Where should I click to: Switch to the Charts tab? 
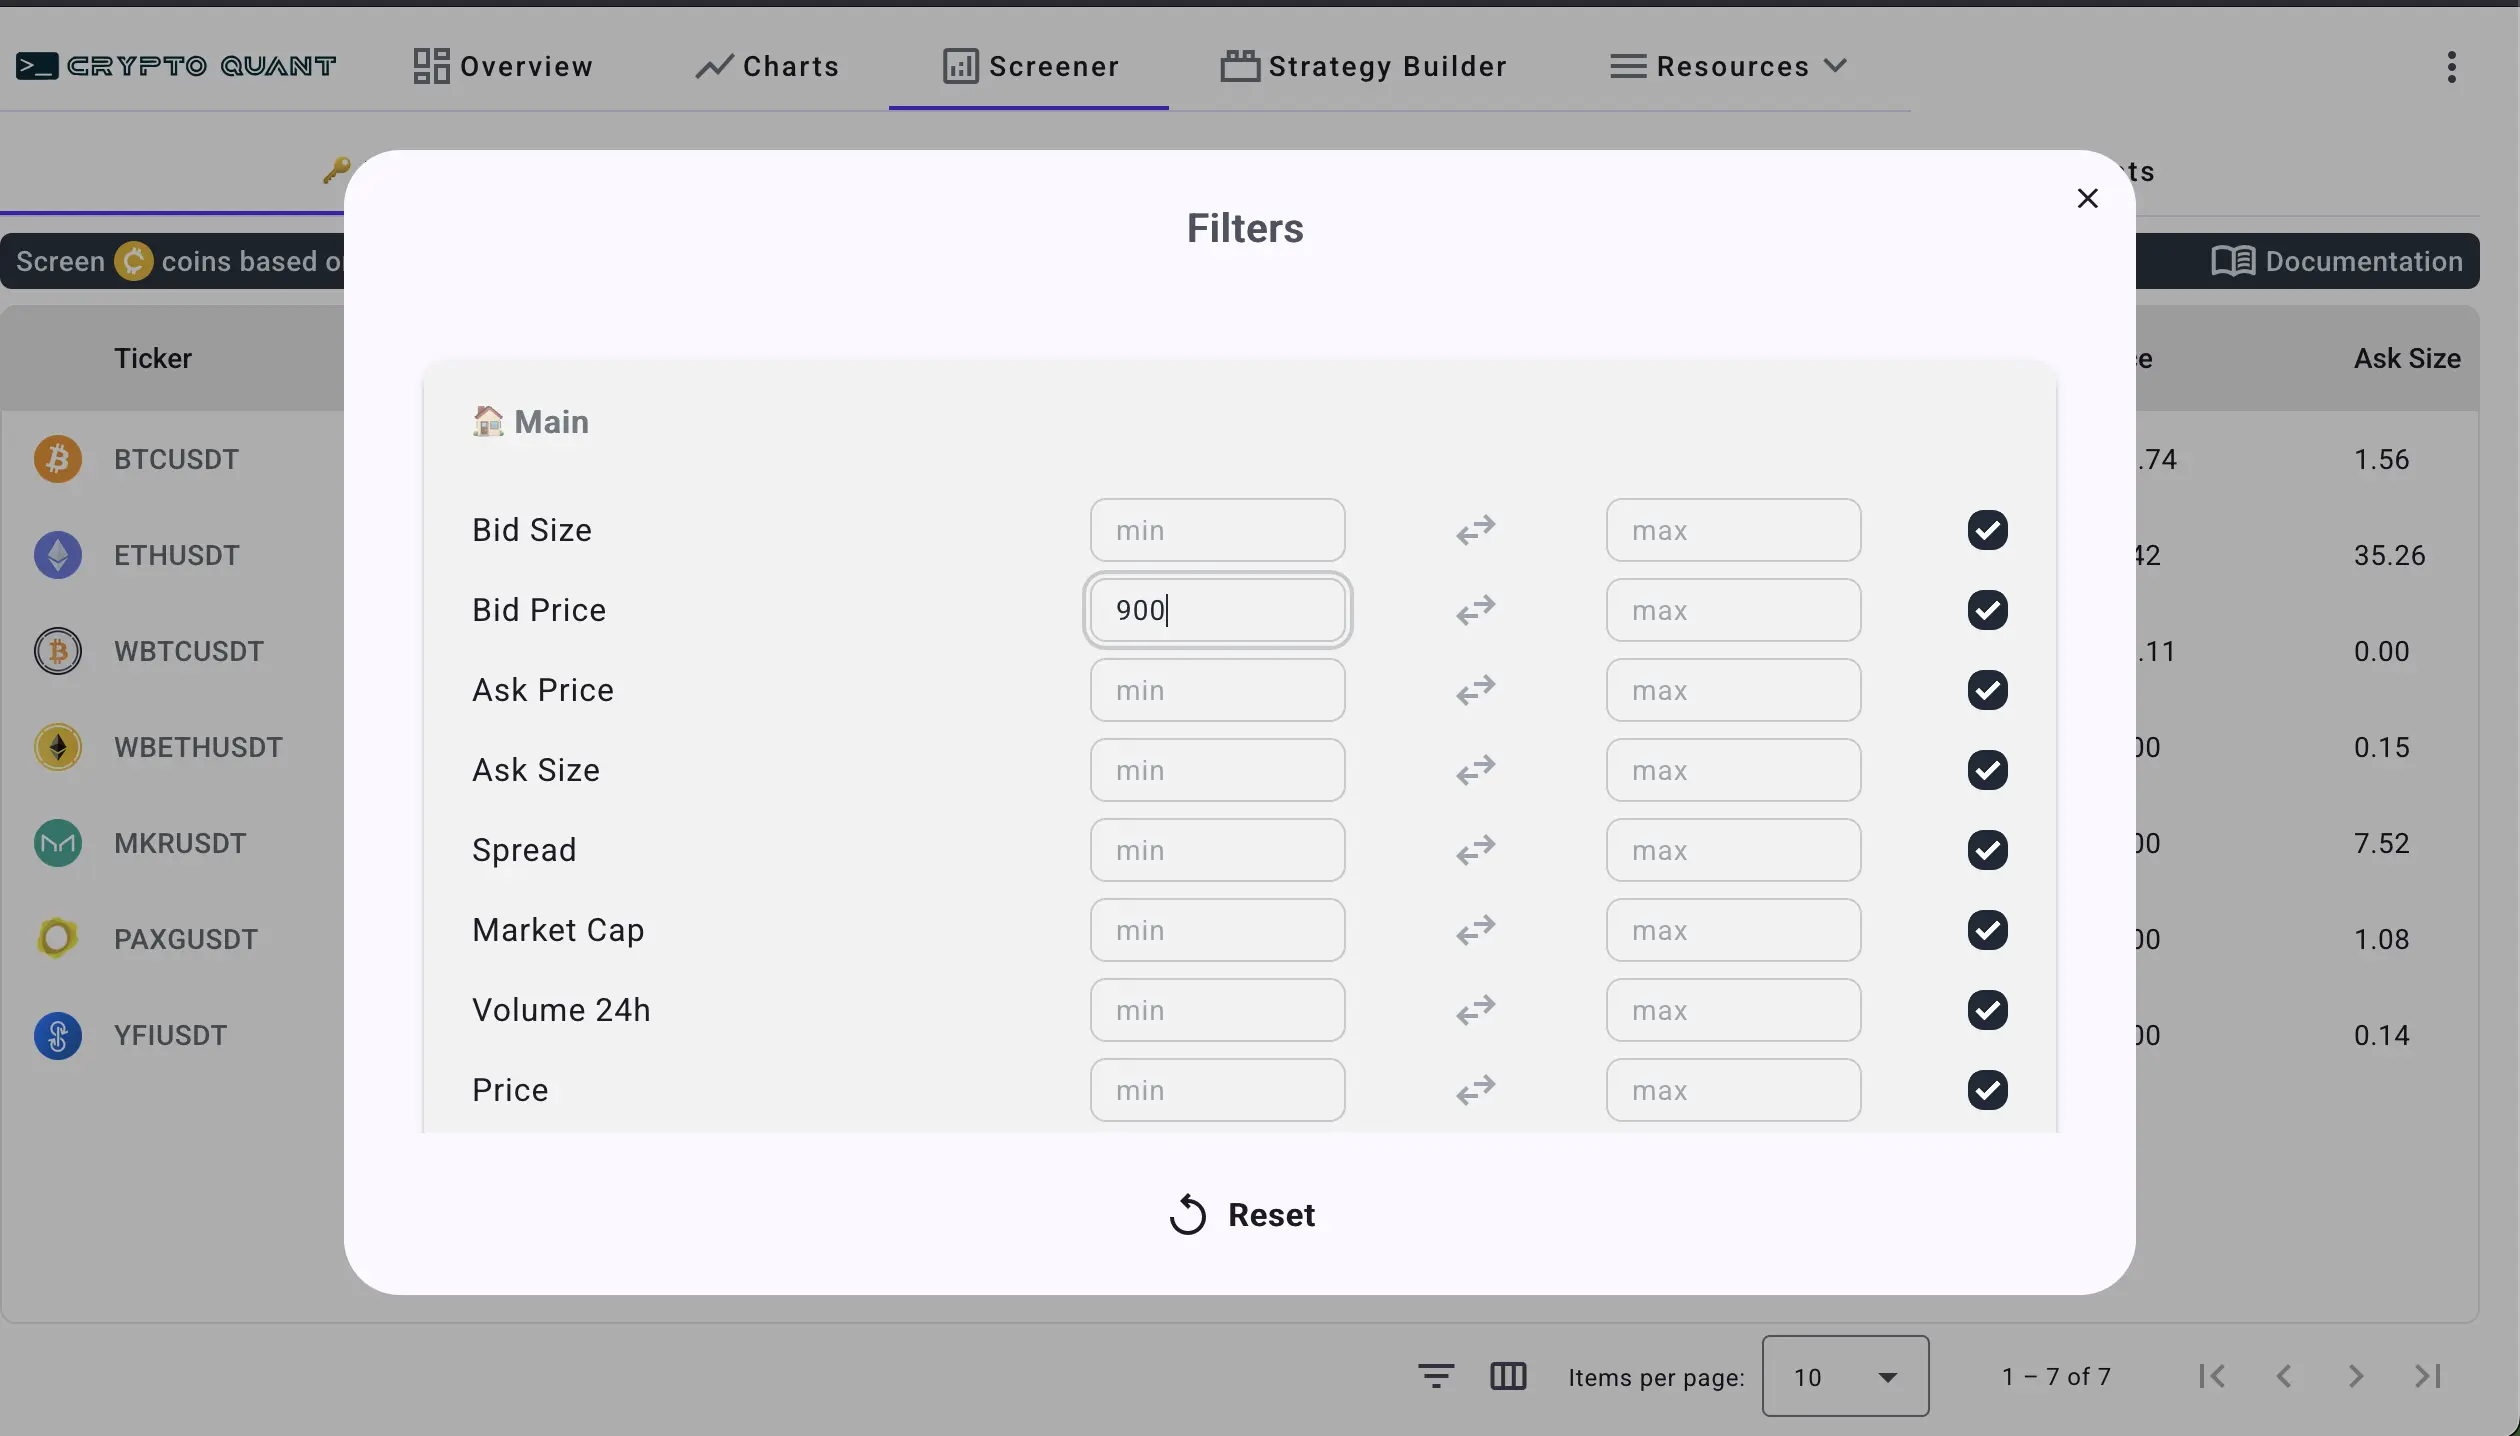tap(767, 67)
